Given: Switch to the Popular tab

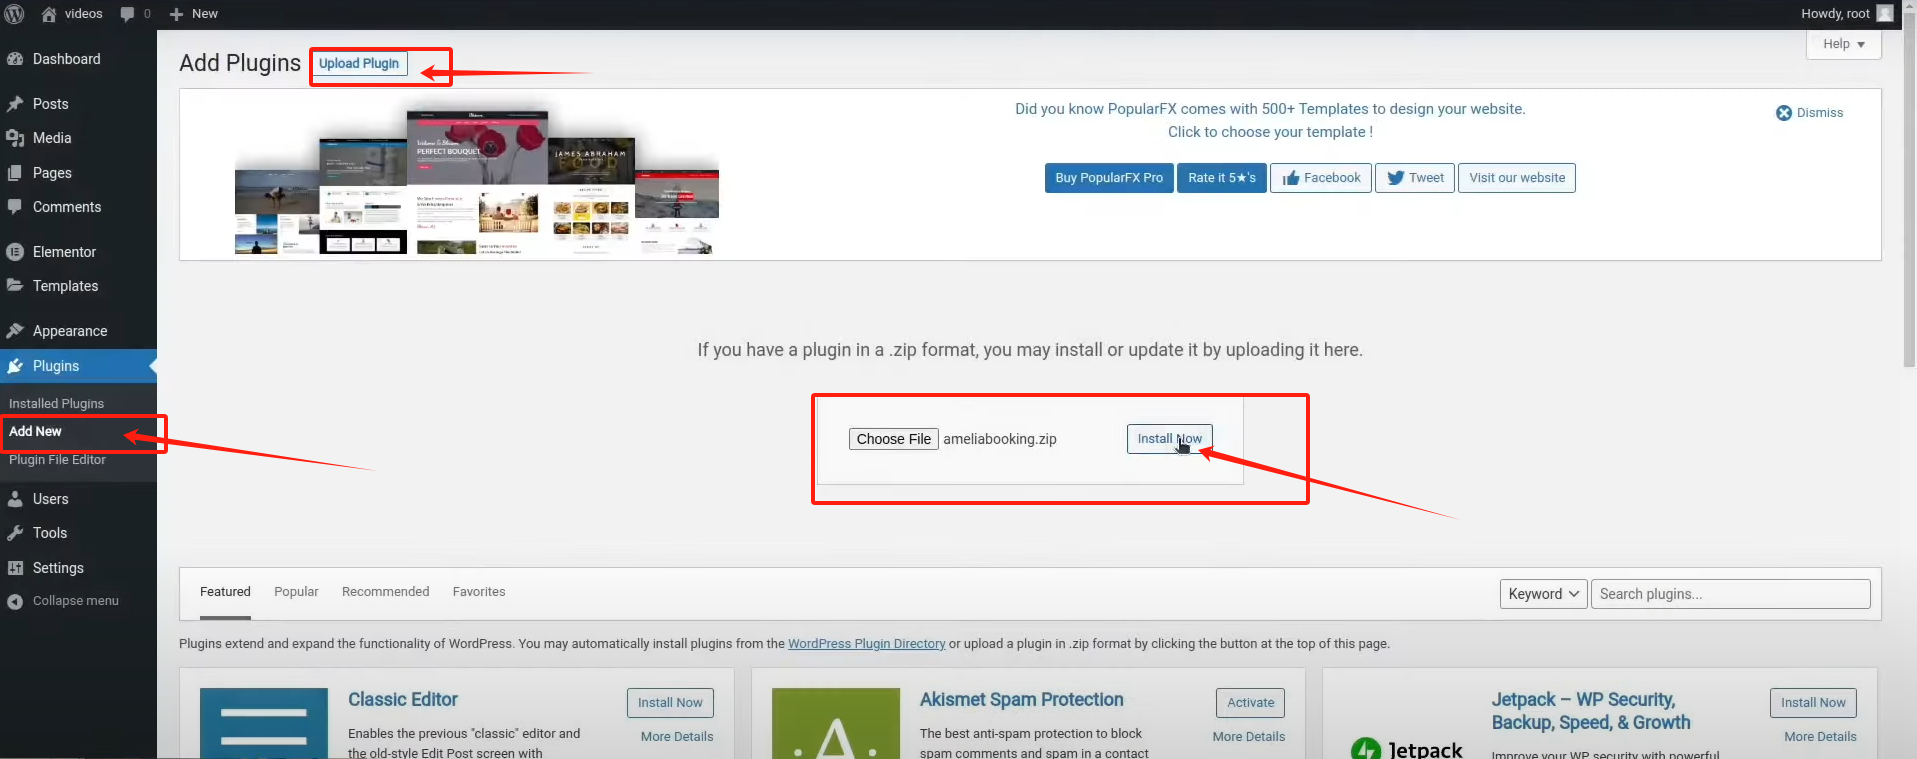Looking at the screenshot, I should click(296, 592).
